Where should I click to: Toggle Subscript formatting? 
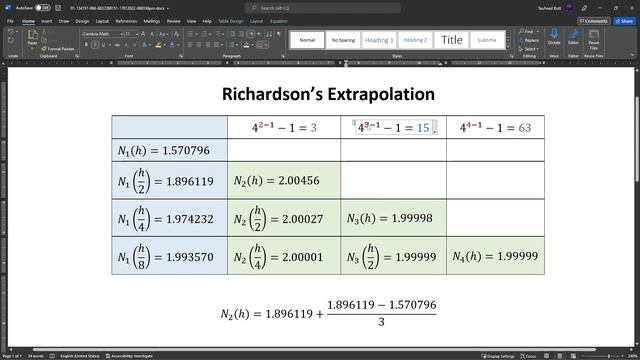pyautogui.click(x=126, y=45)
